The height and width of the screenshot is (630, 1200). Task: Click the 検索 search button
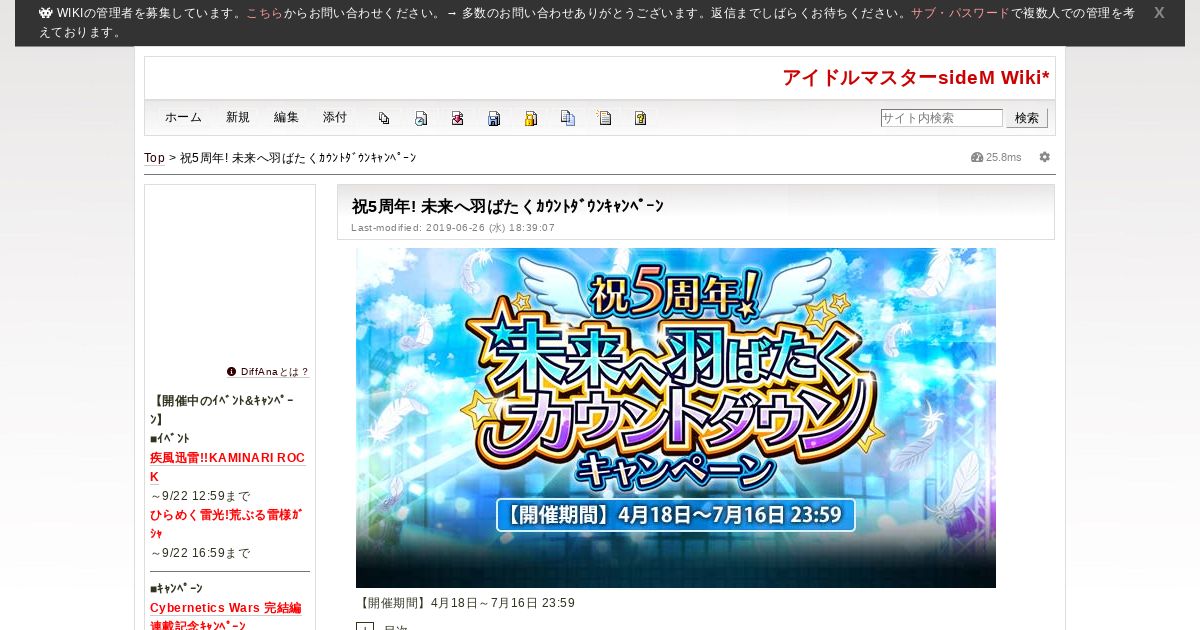point(1027,118)
